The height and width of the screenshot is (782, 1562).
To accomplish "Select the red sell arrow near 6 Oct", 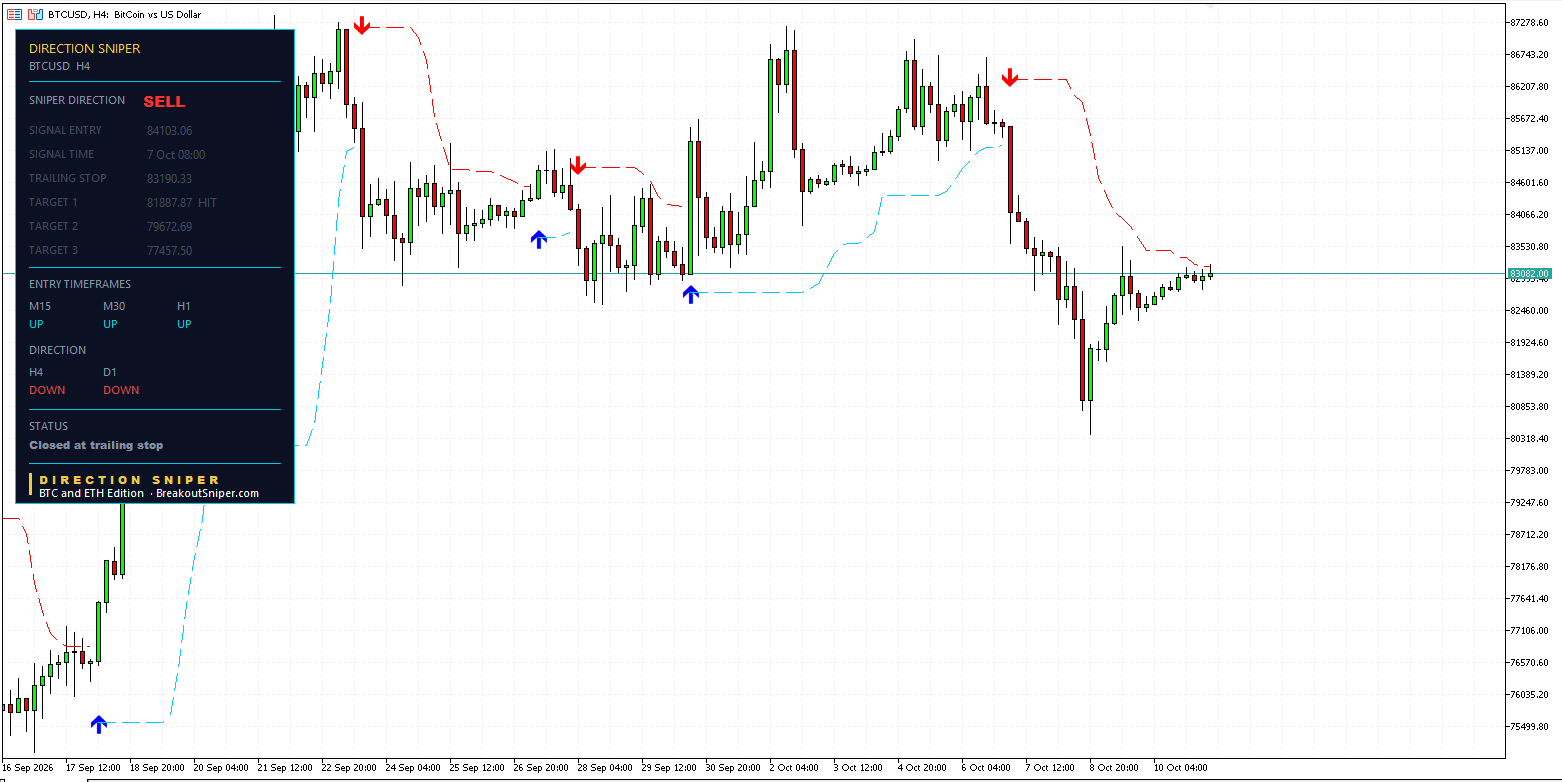I will pyautogui.click(x=1010, y=77).
